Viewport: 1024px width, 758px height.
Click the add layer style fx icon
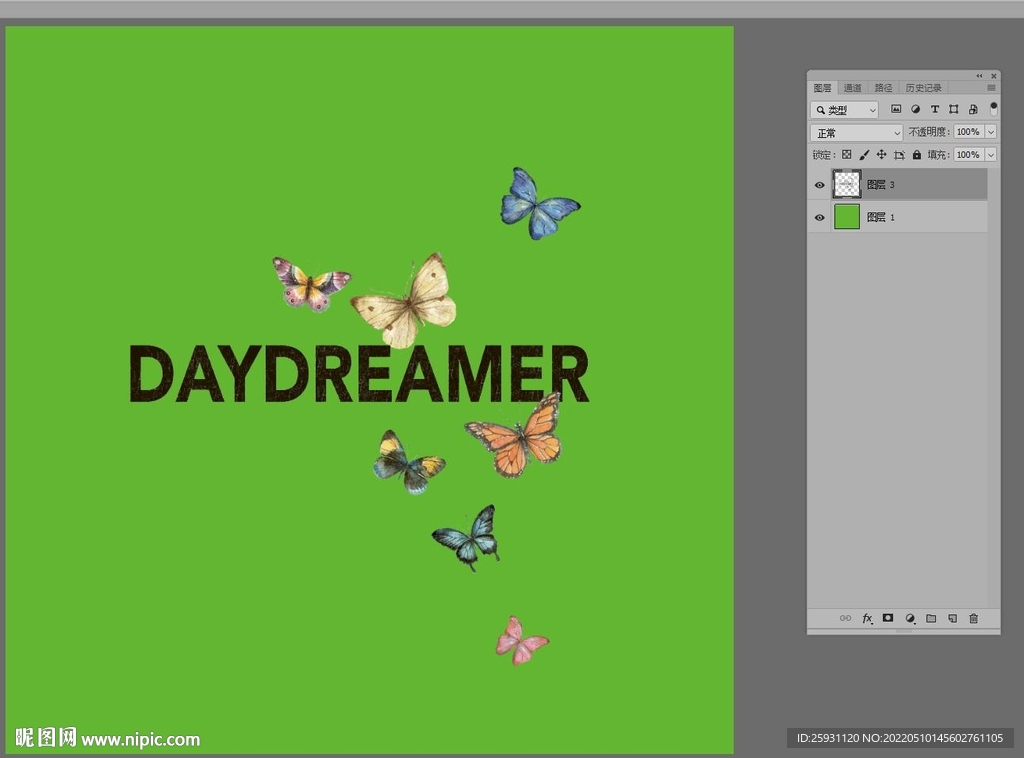pyautogui.click(x=867, y=619)
